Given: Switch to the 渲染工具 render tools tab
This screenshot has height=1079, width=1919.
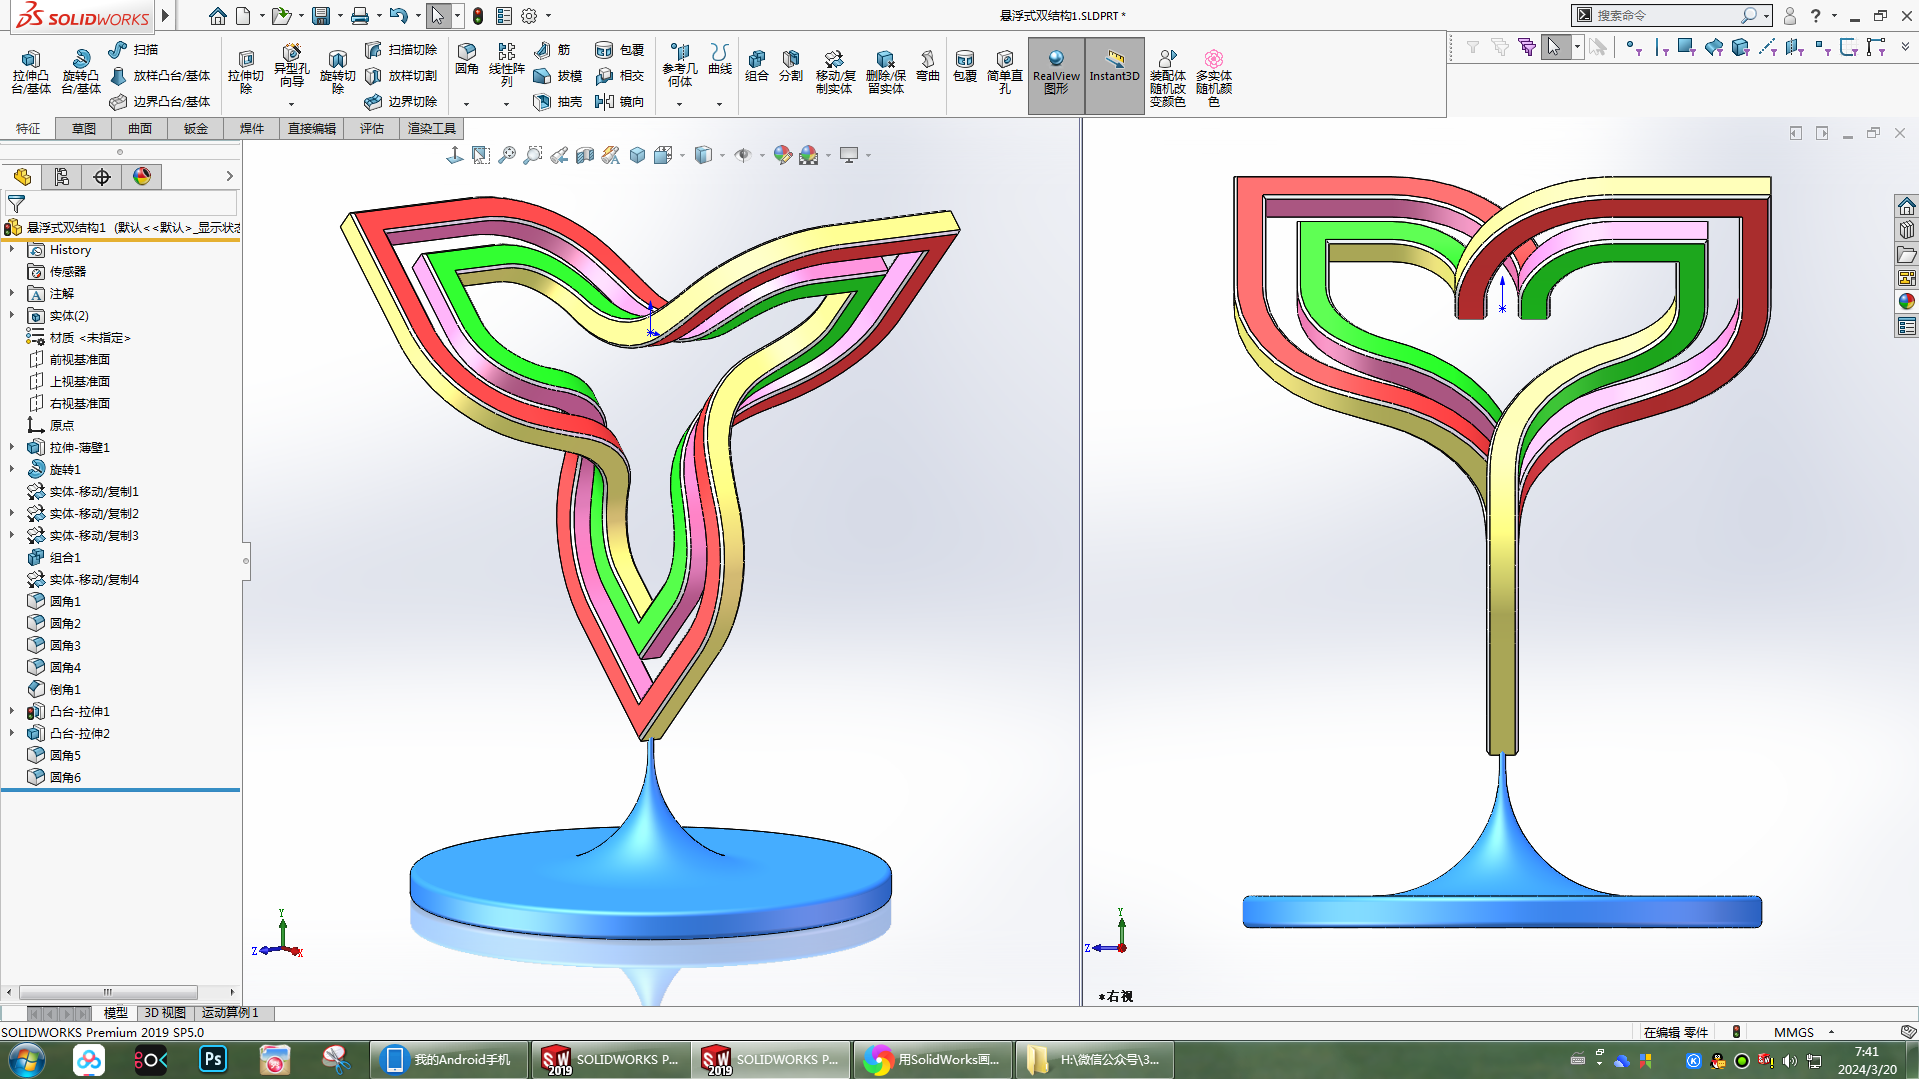Looking at the screenshot, I should point(432,129).
